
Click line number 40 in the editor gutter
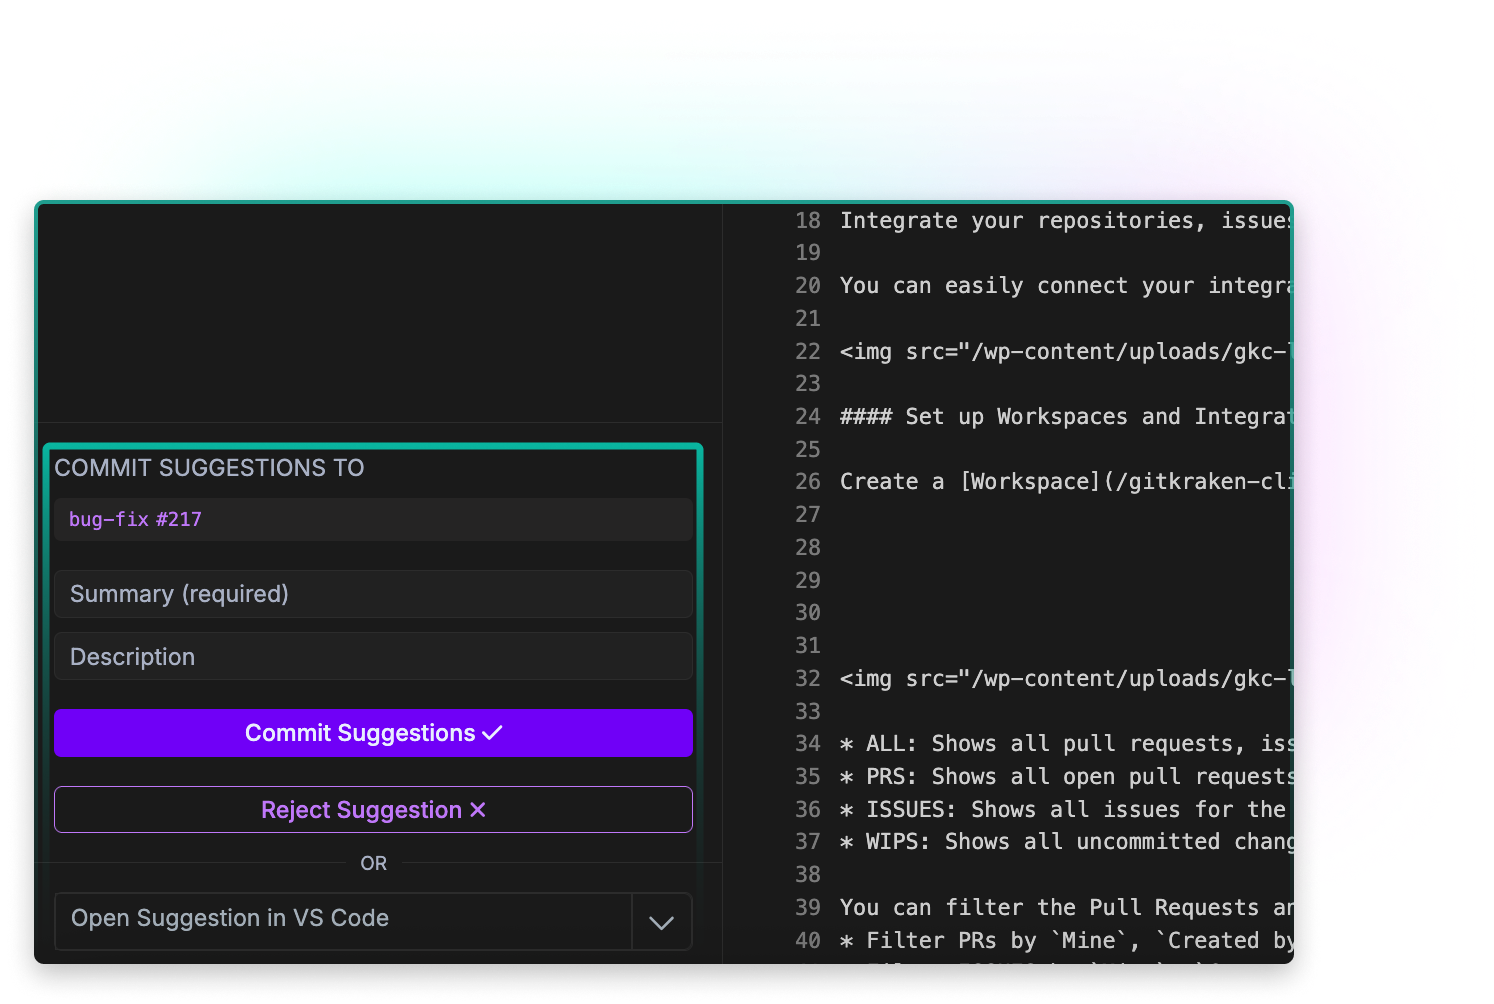tap(807, 940)
